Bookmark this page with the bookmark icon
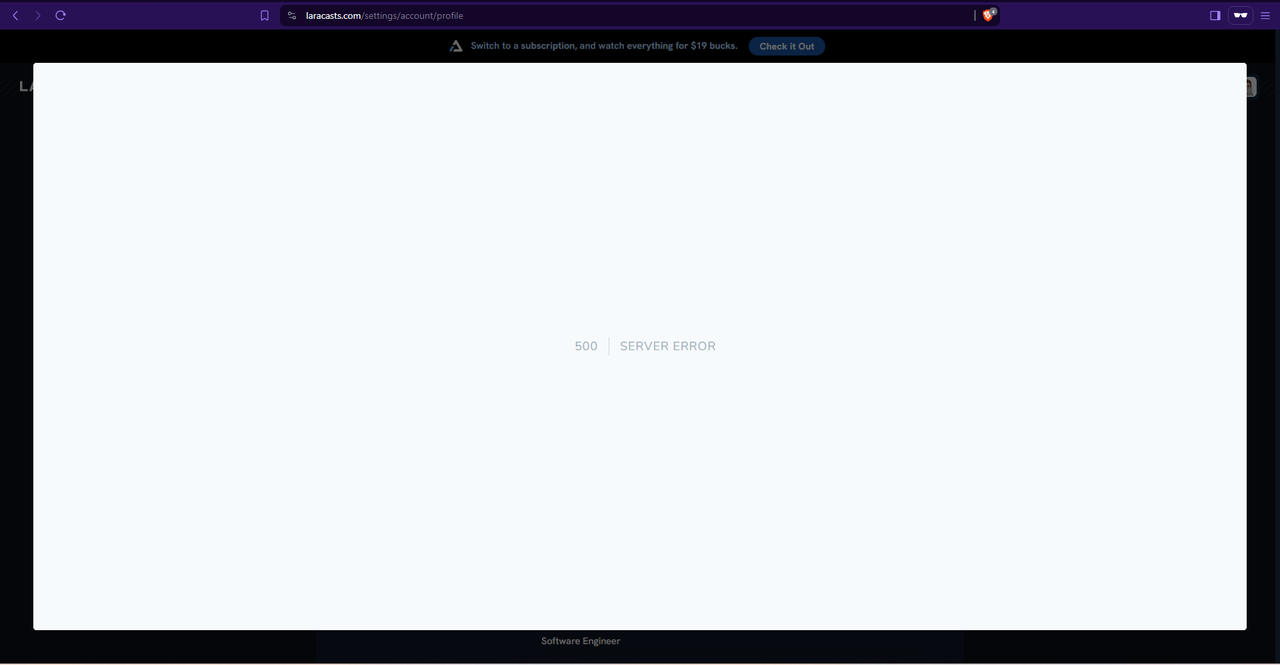The height and width of the screenshot is (665, 1280). 264,15
